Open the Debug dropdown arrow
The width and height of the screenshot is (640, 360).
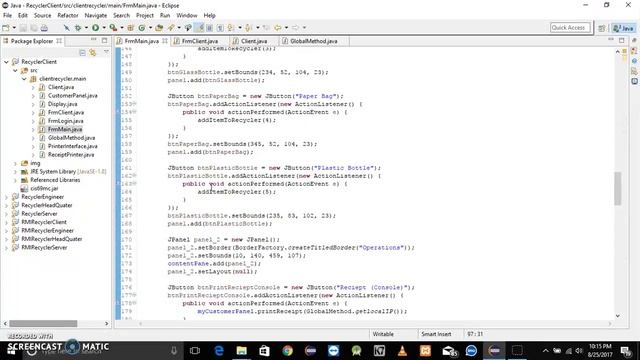click(x=86, y=28)
